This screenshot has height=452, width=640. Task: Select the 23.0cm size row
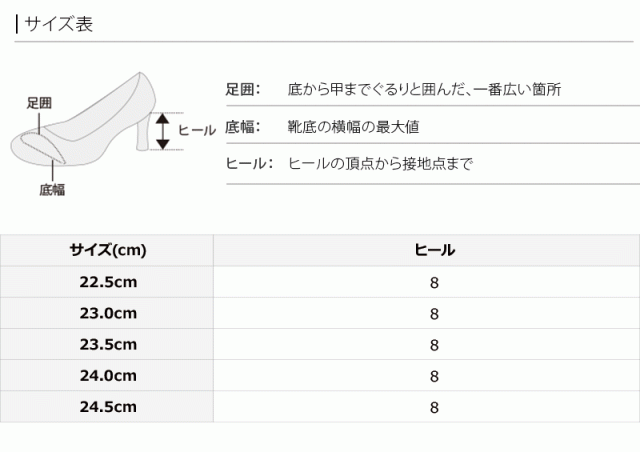pyautogui.click(x=108, y=312)
